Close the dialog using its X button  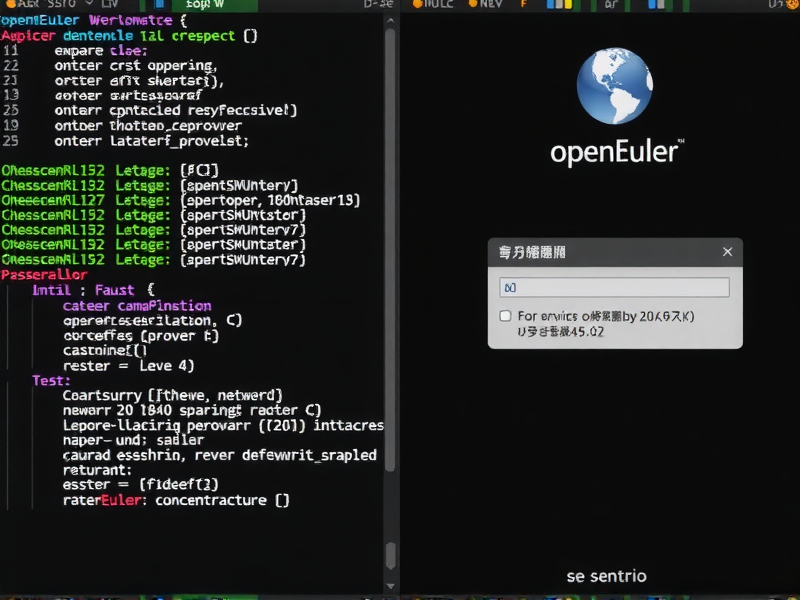[727, 253]
